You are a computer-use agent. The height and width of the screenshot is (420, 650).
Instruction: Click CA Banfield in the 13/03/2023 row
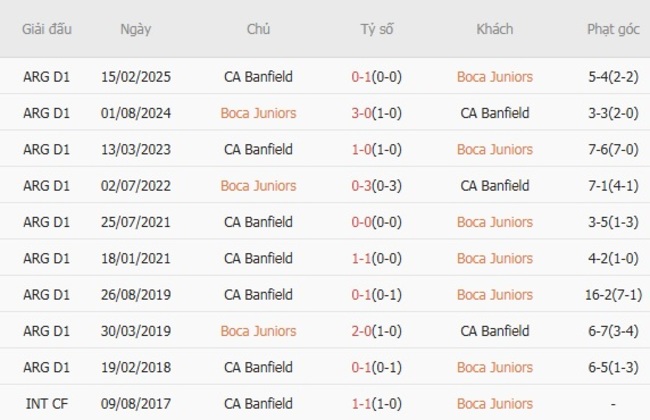pos(258,149)
